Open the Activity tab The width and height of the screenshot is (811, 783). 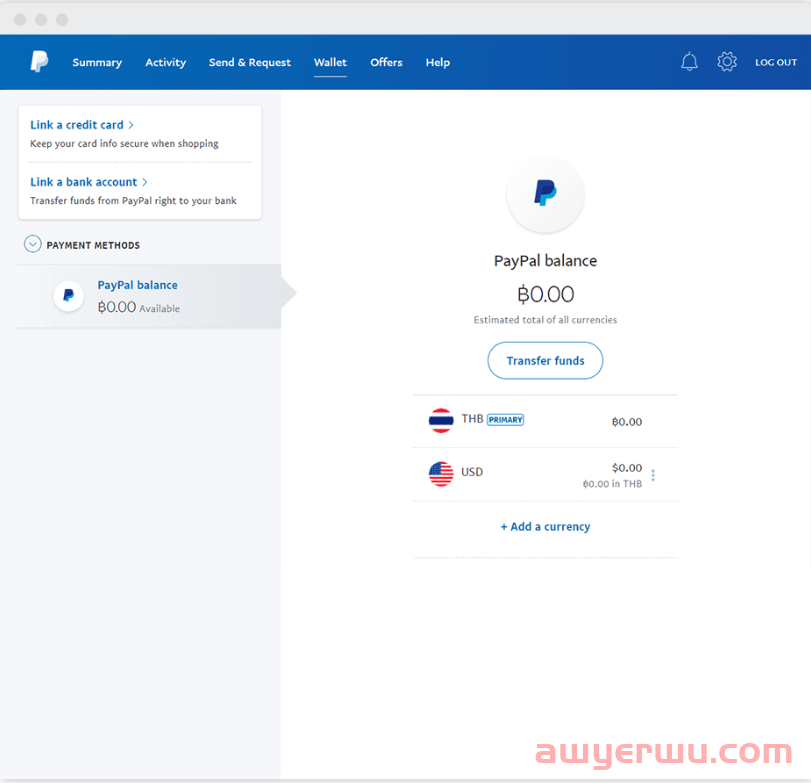[x=166, y=63]
